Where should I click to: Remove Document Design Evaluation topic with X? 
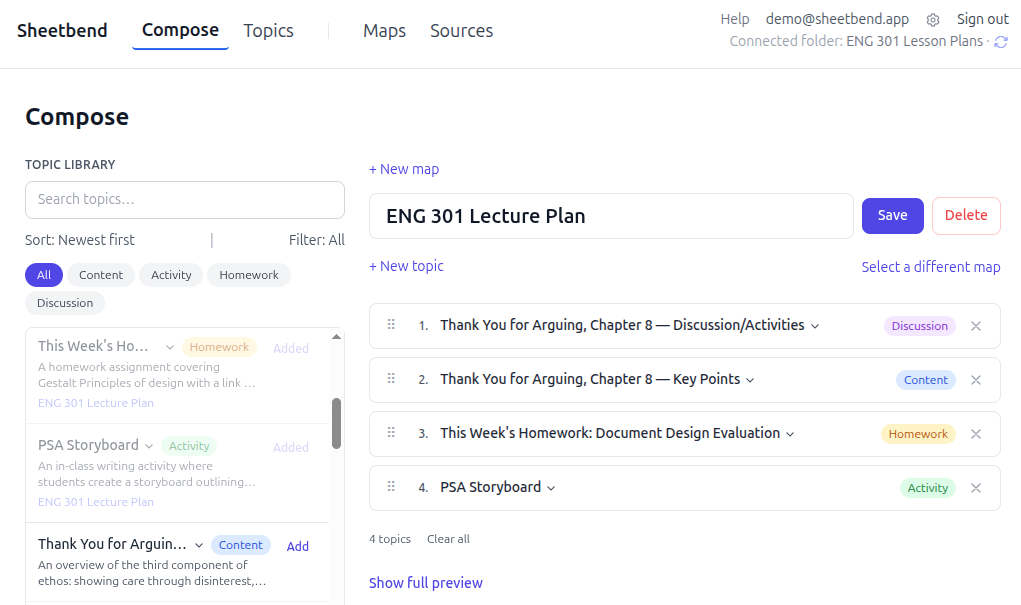click(975, 434)
